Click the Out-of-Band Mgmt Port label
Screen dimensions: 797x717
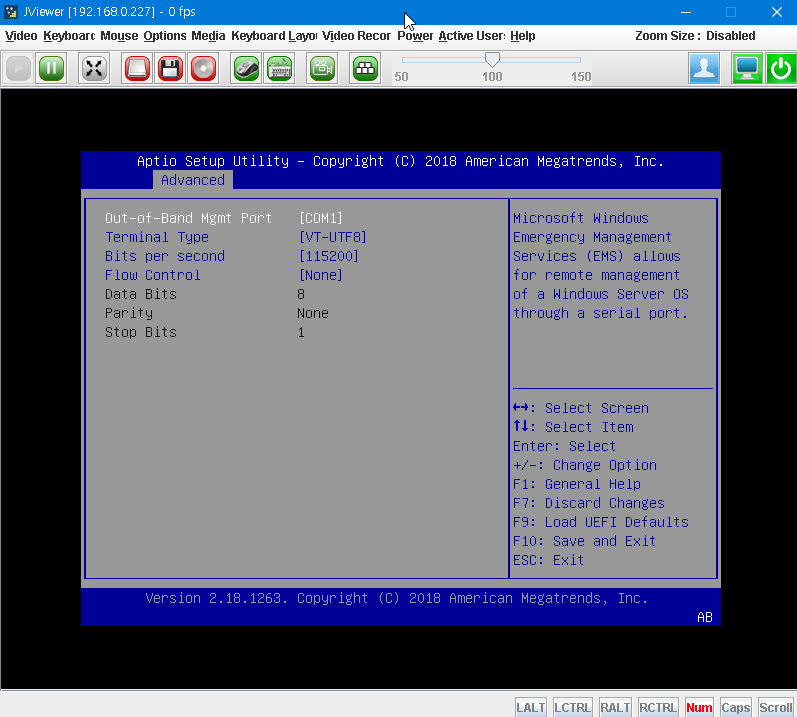(x=188, y=218)
